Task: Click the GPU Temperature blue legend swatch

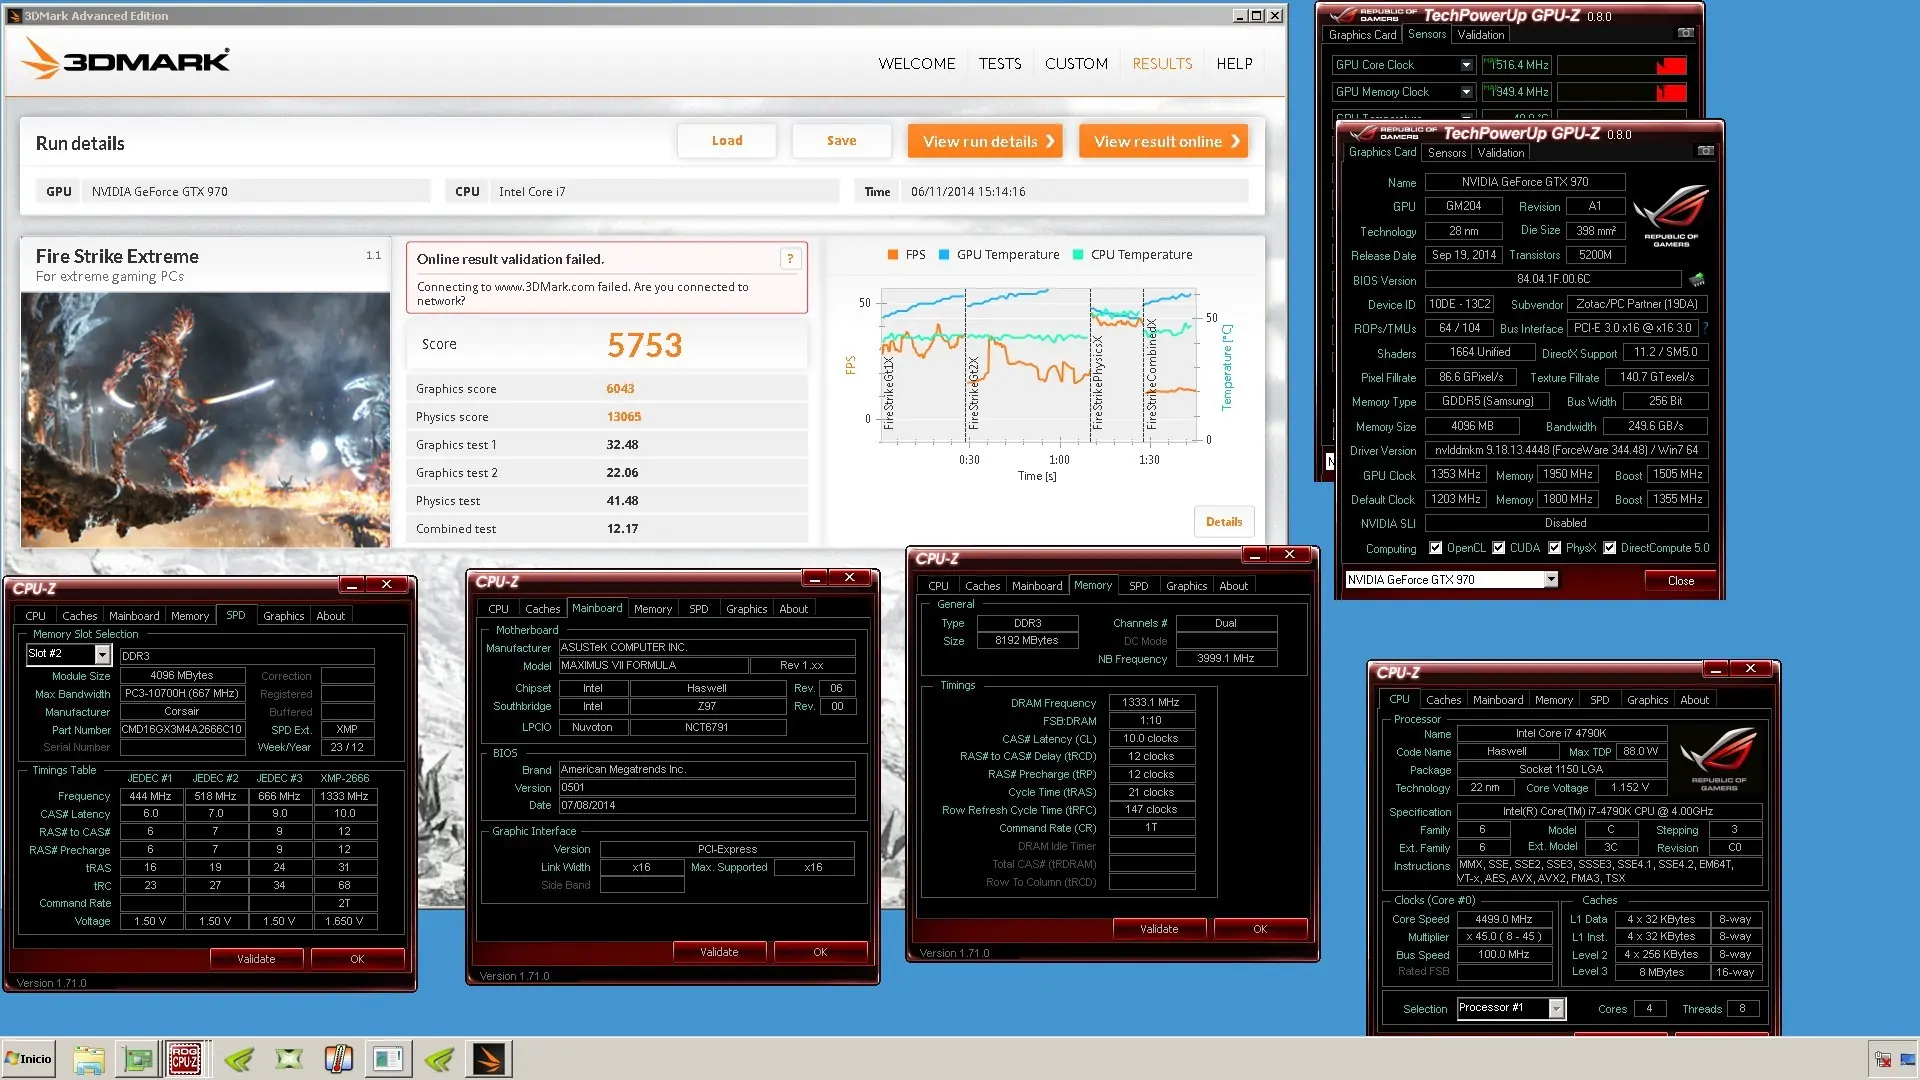Action: (x=944, y=255)
